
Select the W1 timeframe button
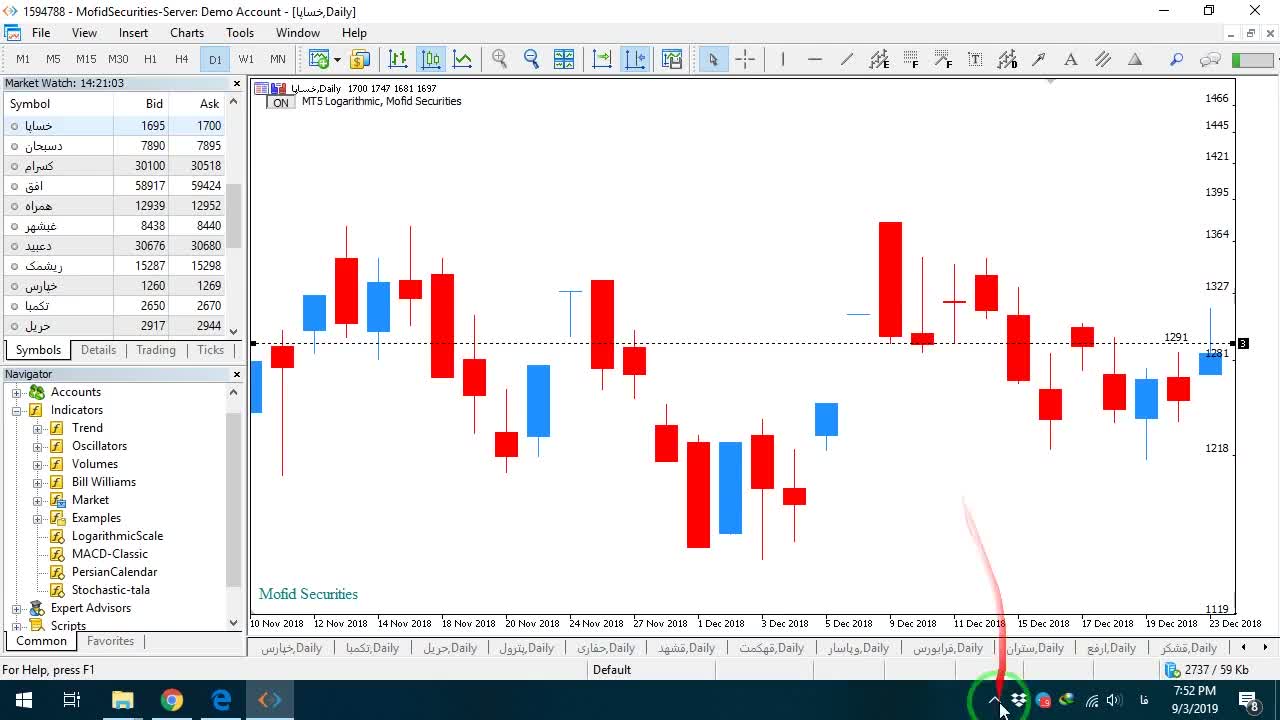(246, 59)
